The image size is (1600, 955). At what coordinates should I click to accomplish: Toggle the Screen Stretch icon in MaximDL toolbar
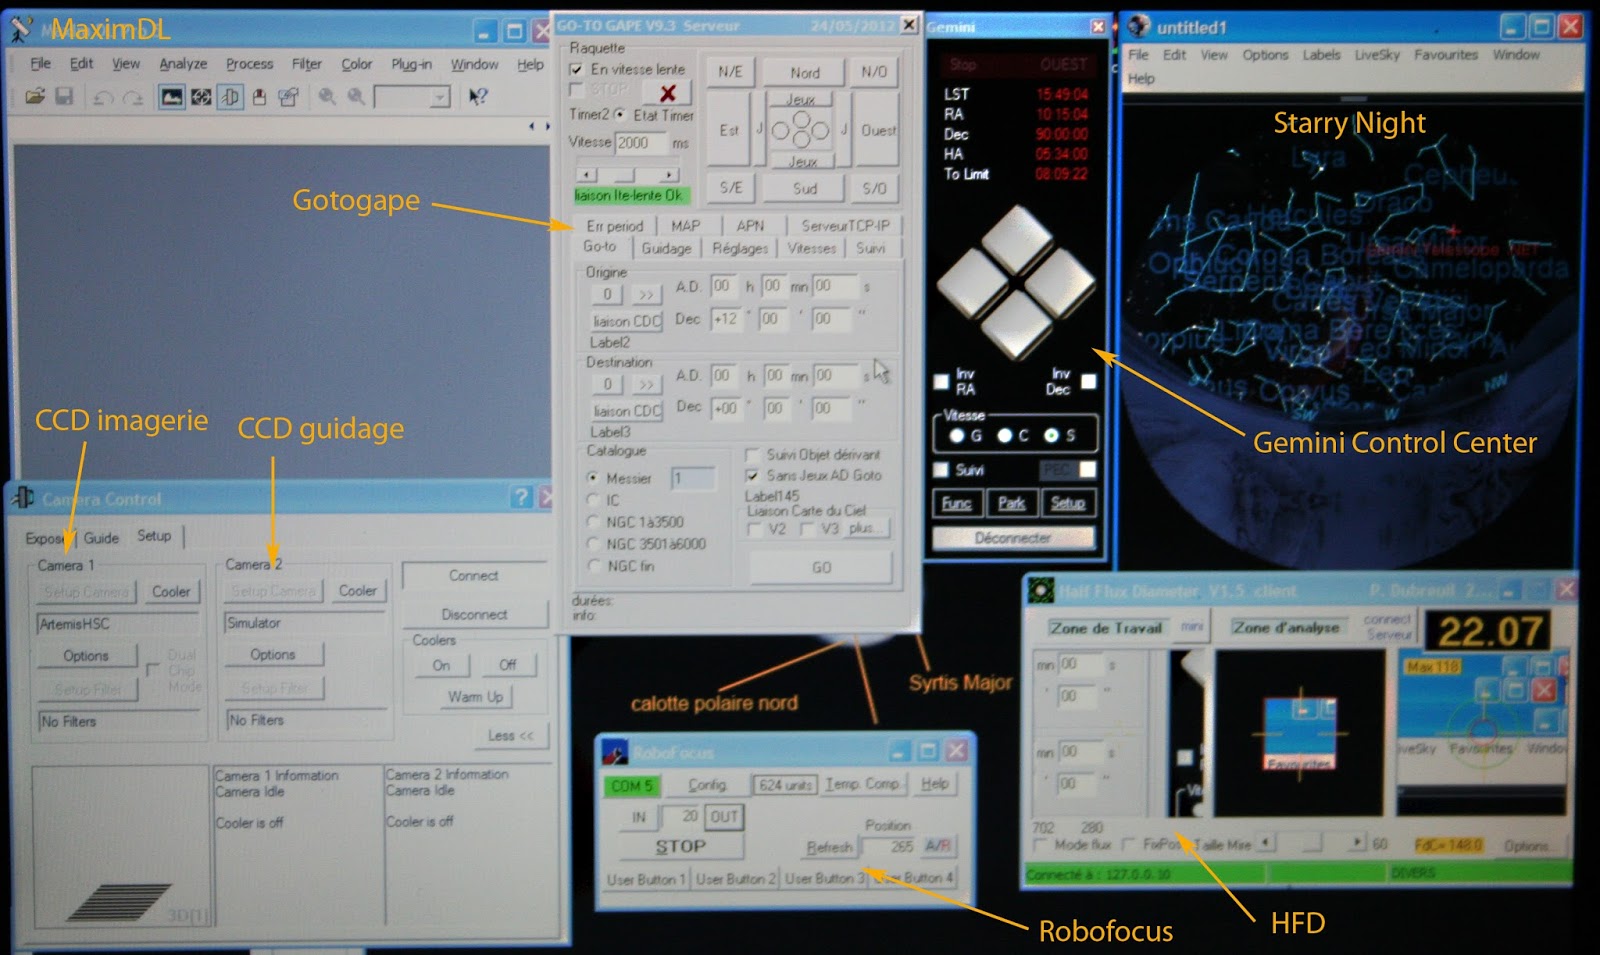(x=172, y=97)
